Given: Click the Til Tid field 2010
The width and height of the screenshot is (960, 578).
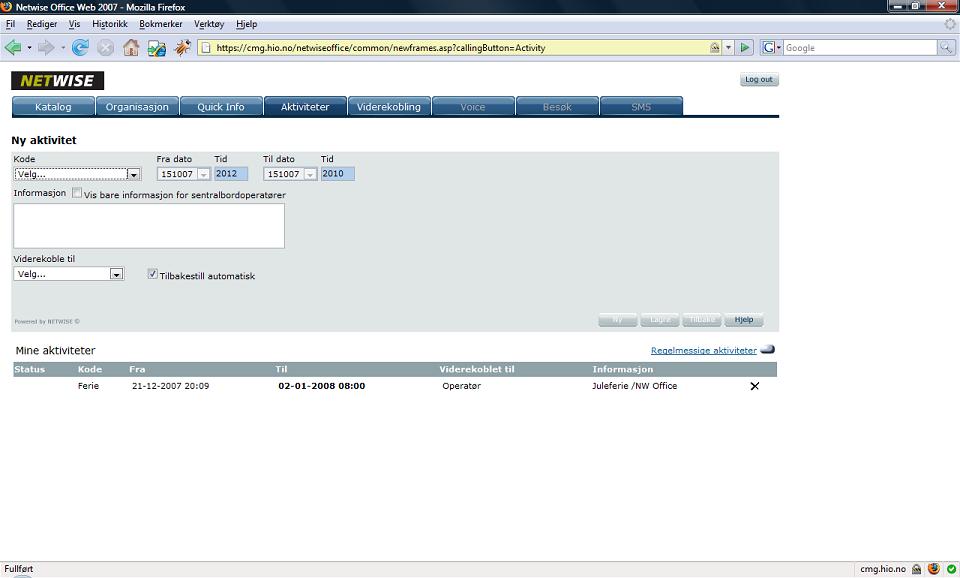Looking at the screenshot, I should coord(337,174).
